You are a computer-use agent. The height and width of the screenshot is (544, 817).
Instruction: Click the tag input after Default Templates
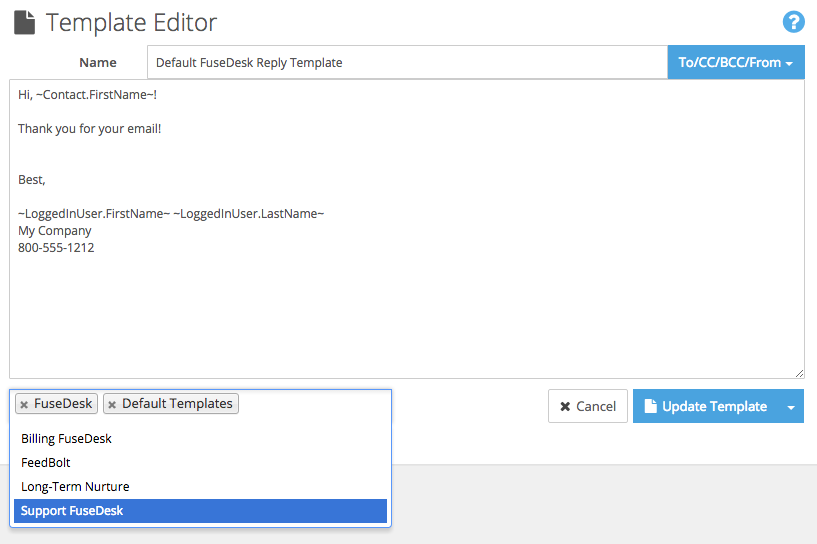[x=310, y=405]
